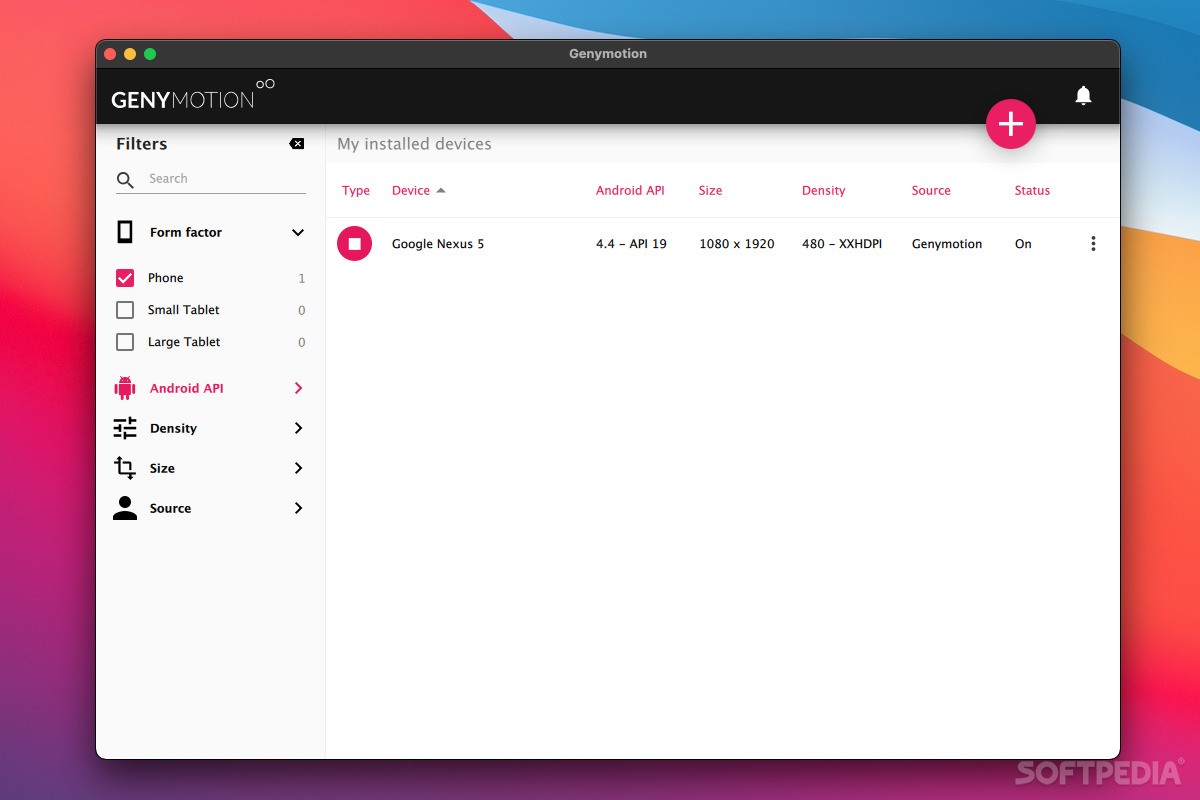Expand the Android API filter chevron
Screen dimensions: 1200x800
point(298,388)
